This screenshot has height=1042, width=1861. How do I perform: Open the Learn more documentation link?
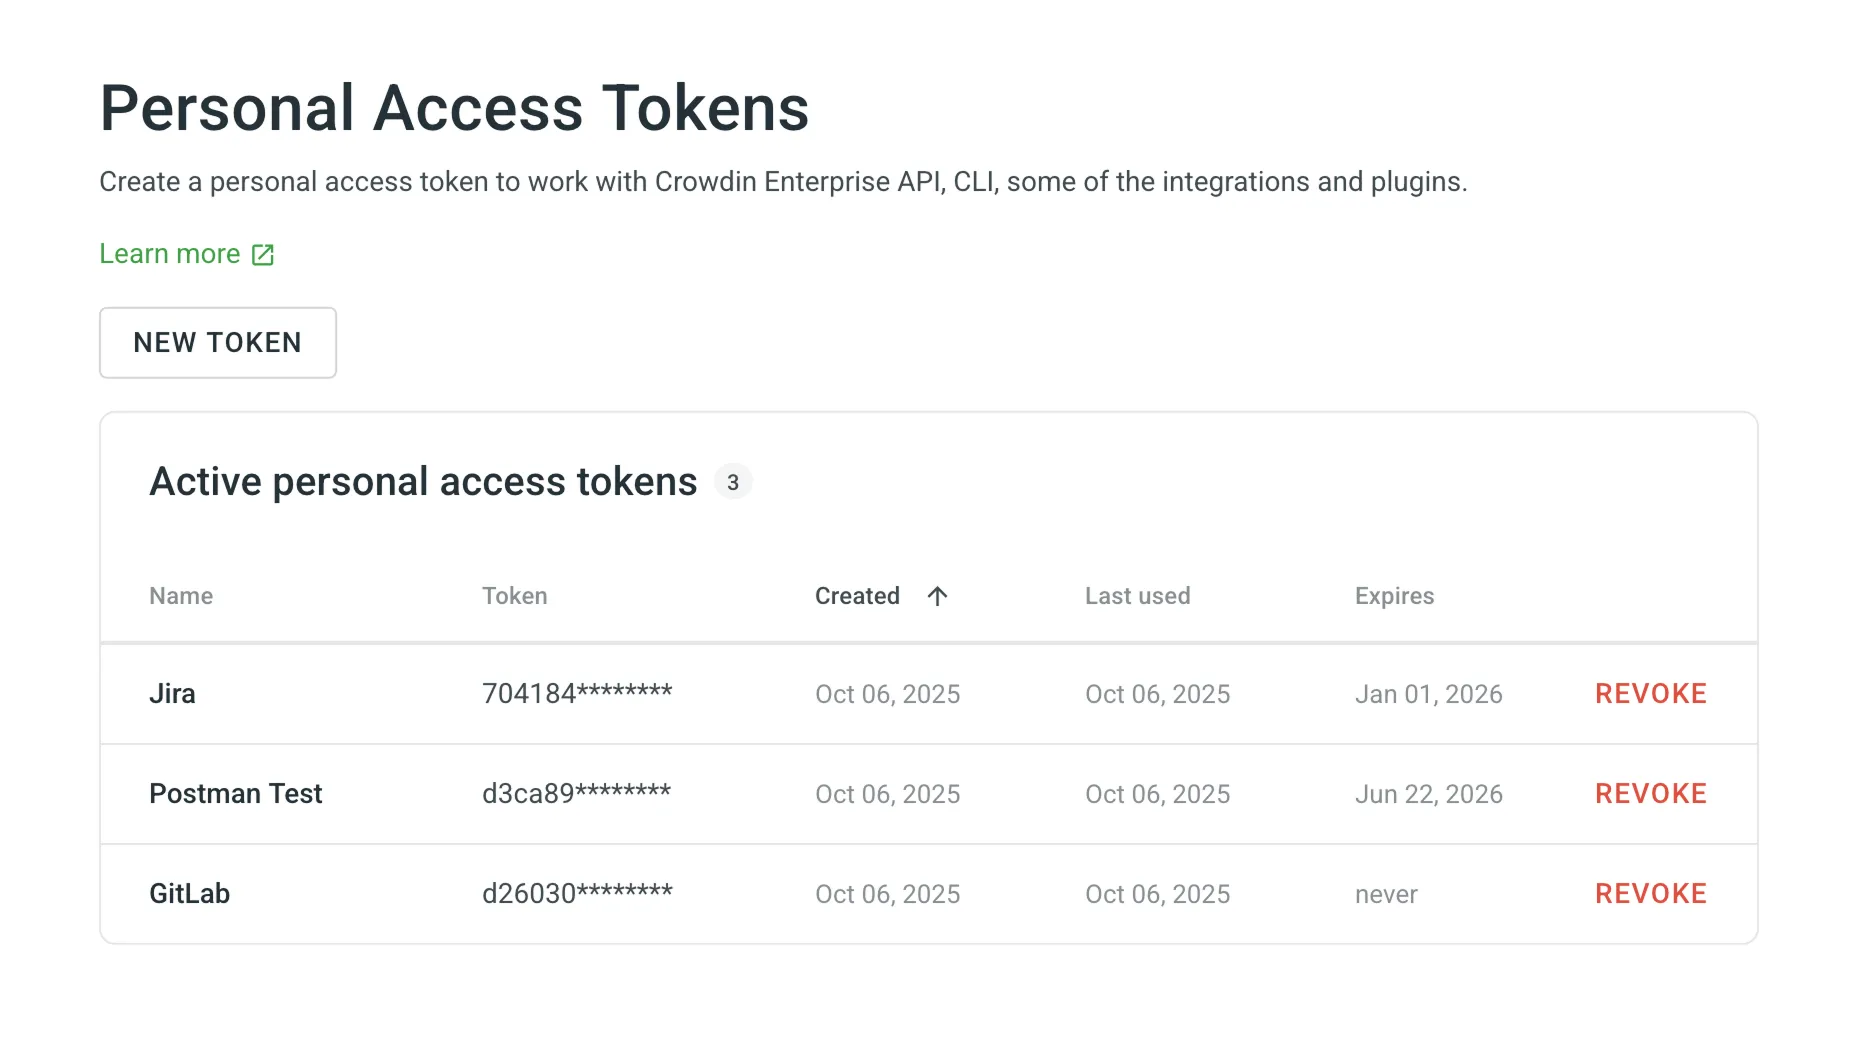coord(169,254)
